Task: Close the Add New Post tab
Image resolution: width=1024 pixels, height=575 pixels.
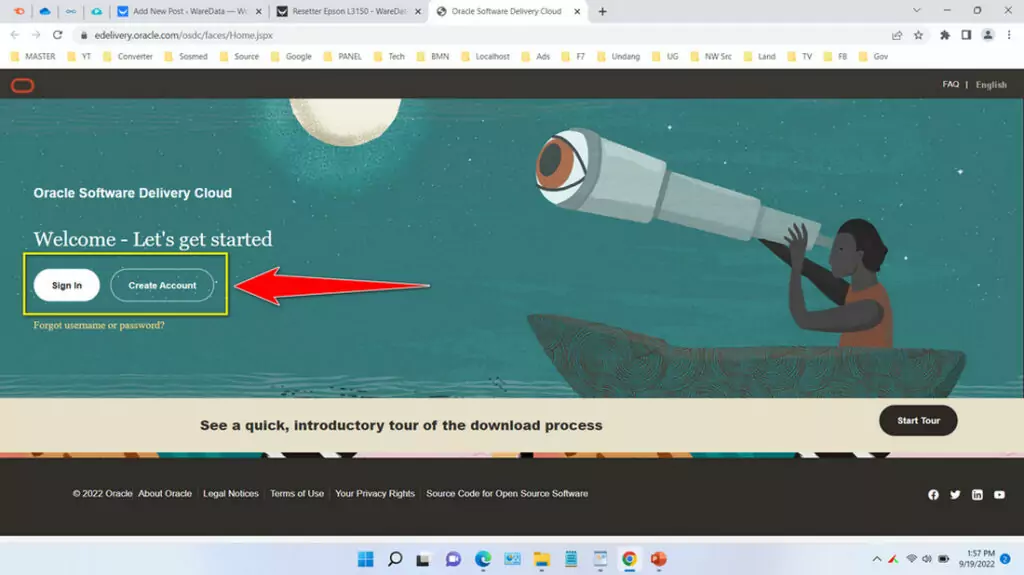Action: [259, 11]
